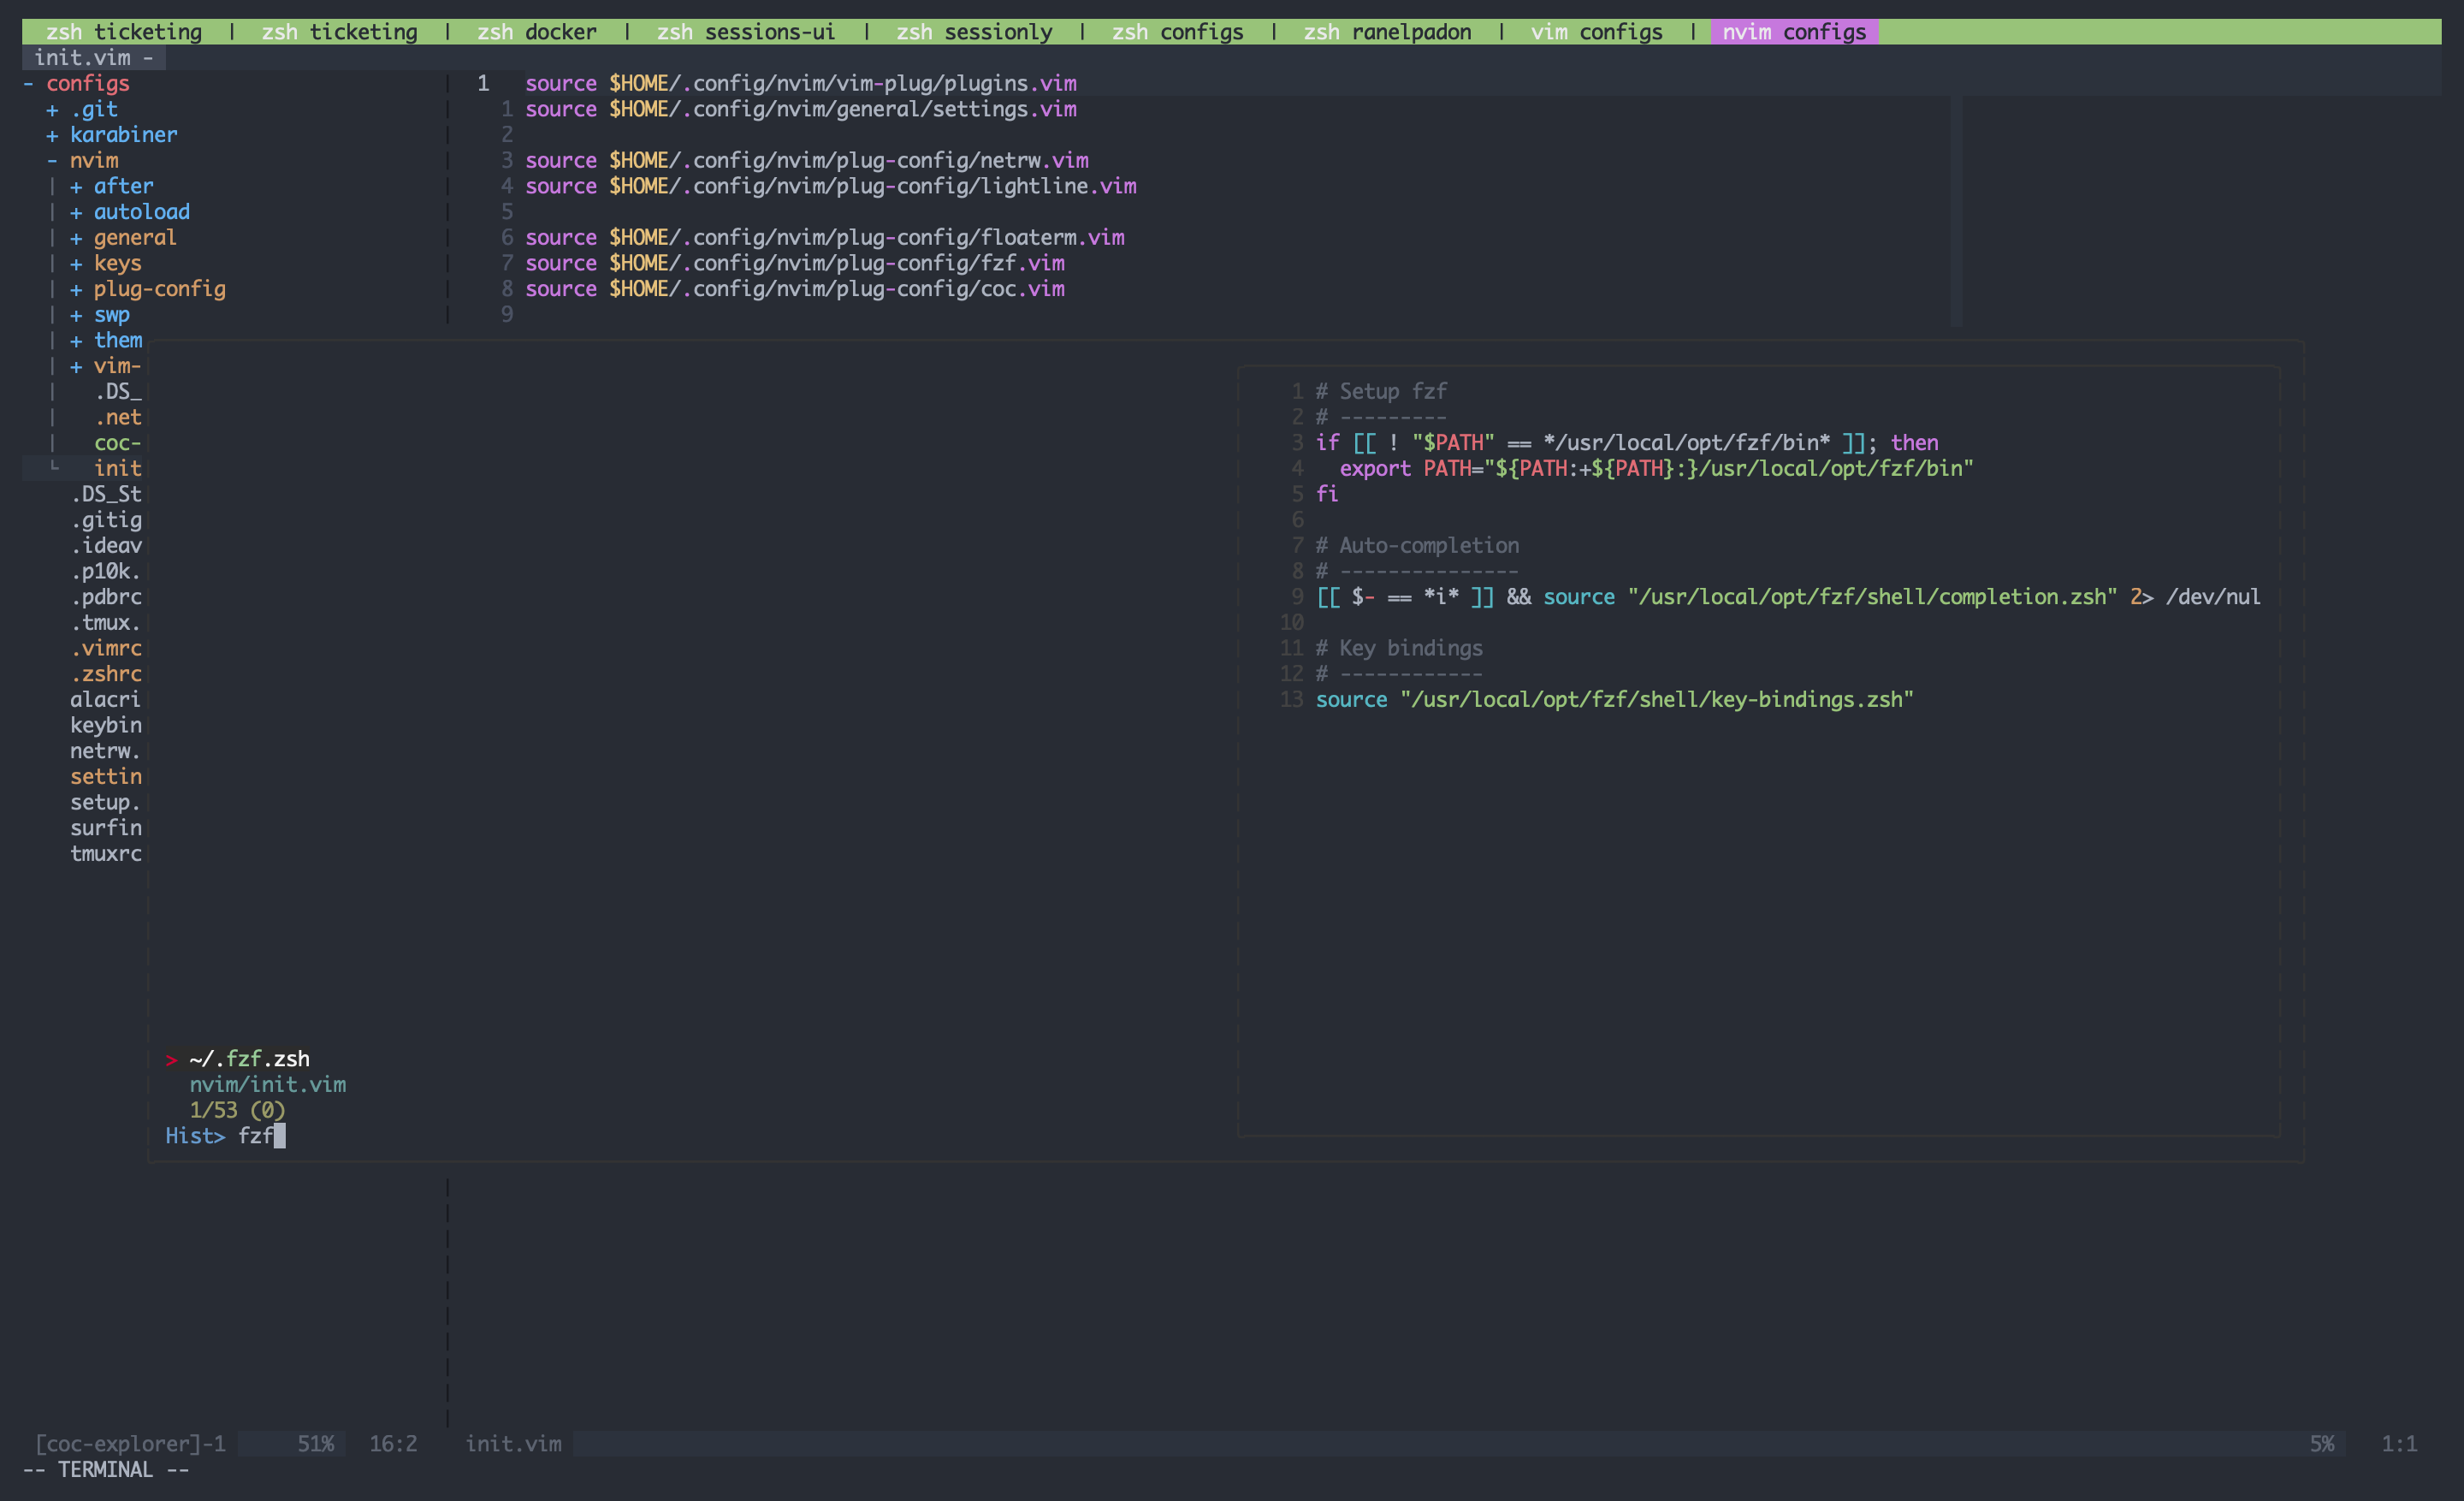
Task: Click source plug-config/fzf.vim line in editor
Action: coord(794,264)
